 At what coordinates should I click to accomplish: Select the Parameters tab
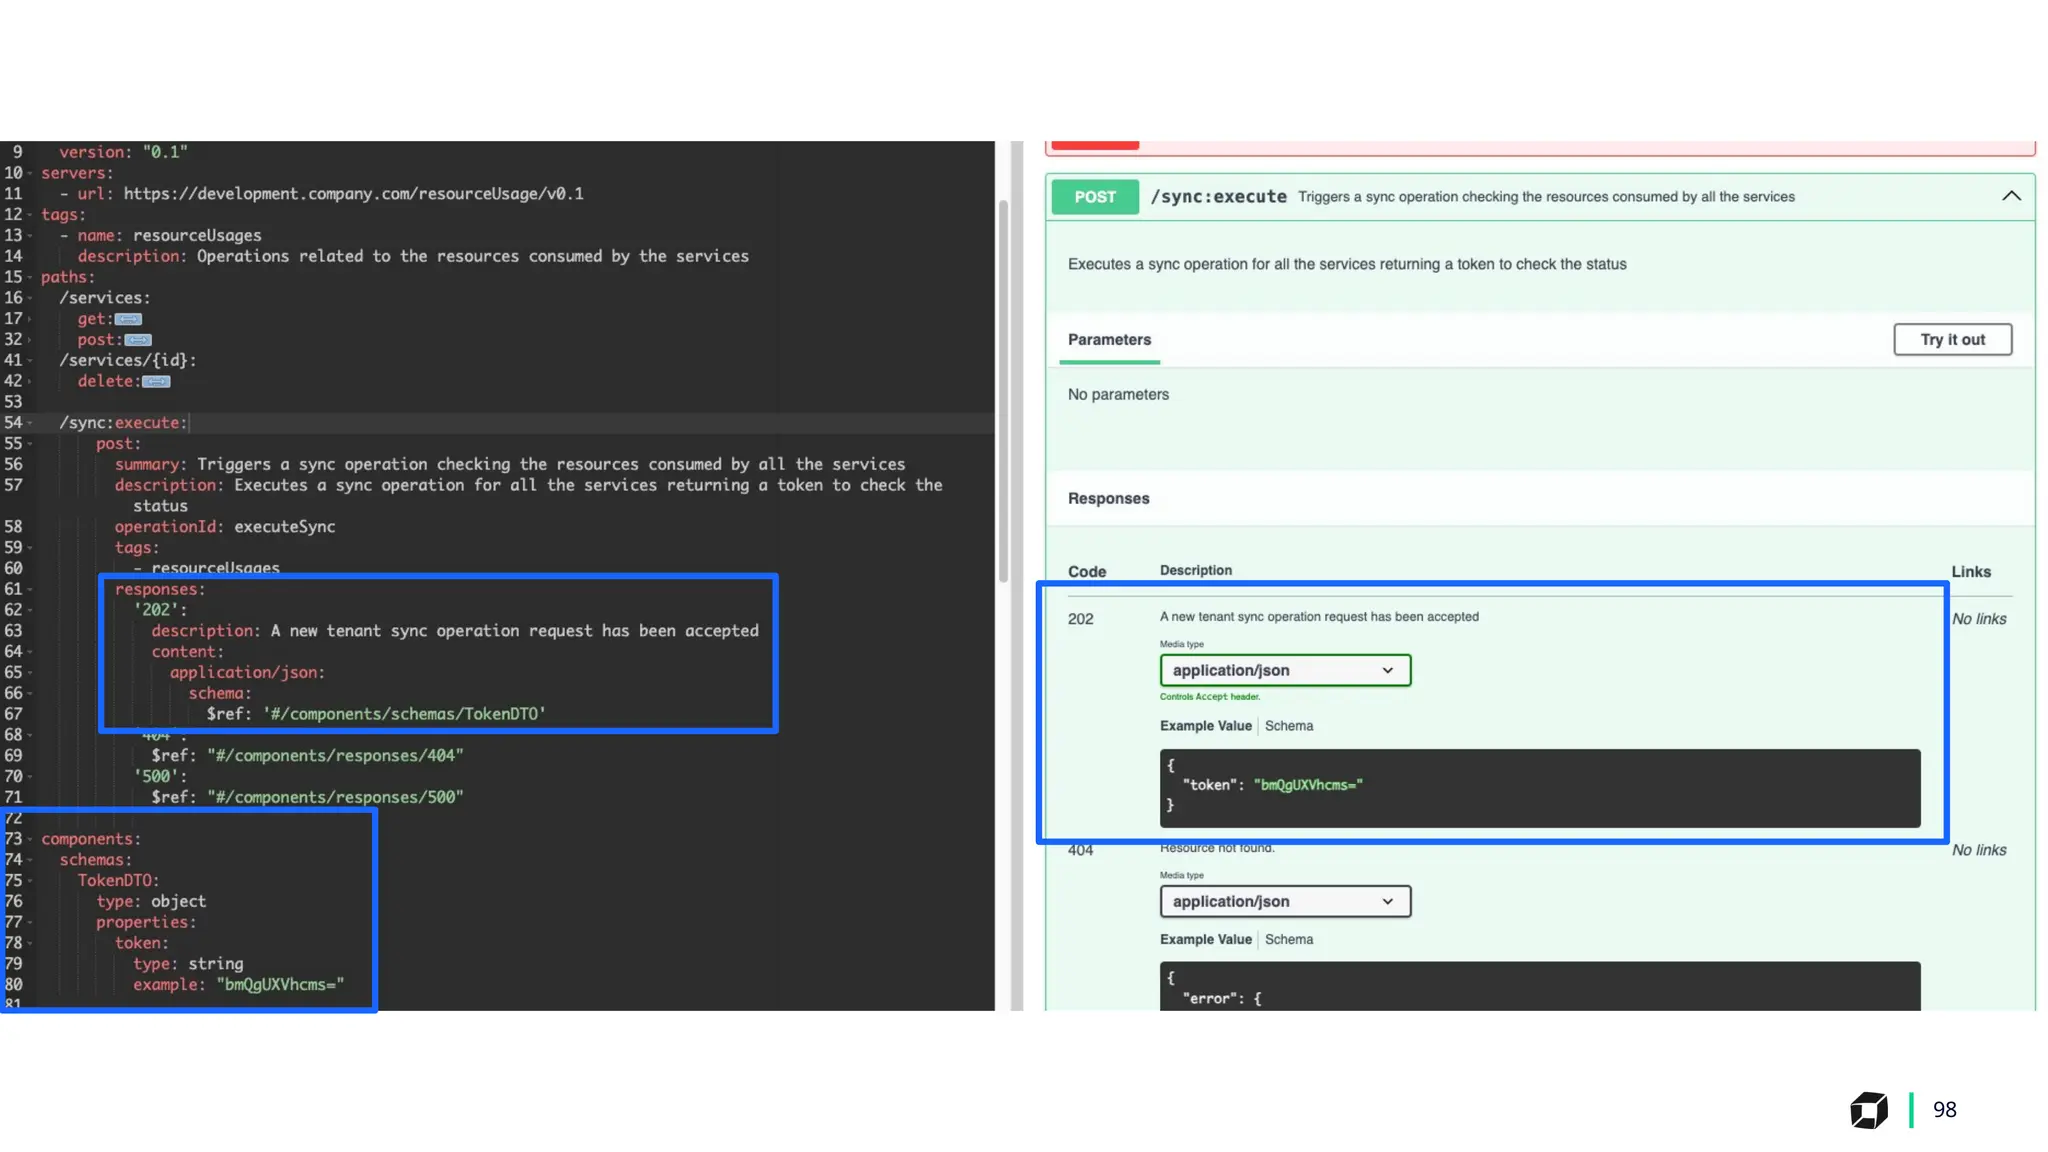click(1109, 340)
